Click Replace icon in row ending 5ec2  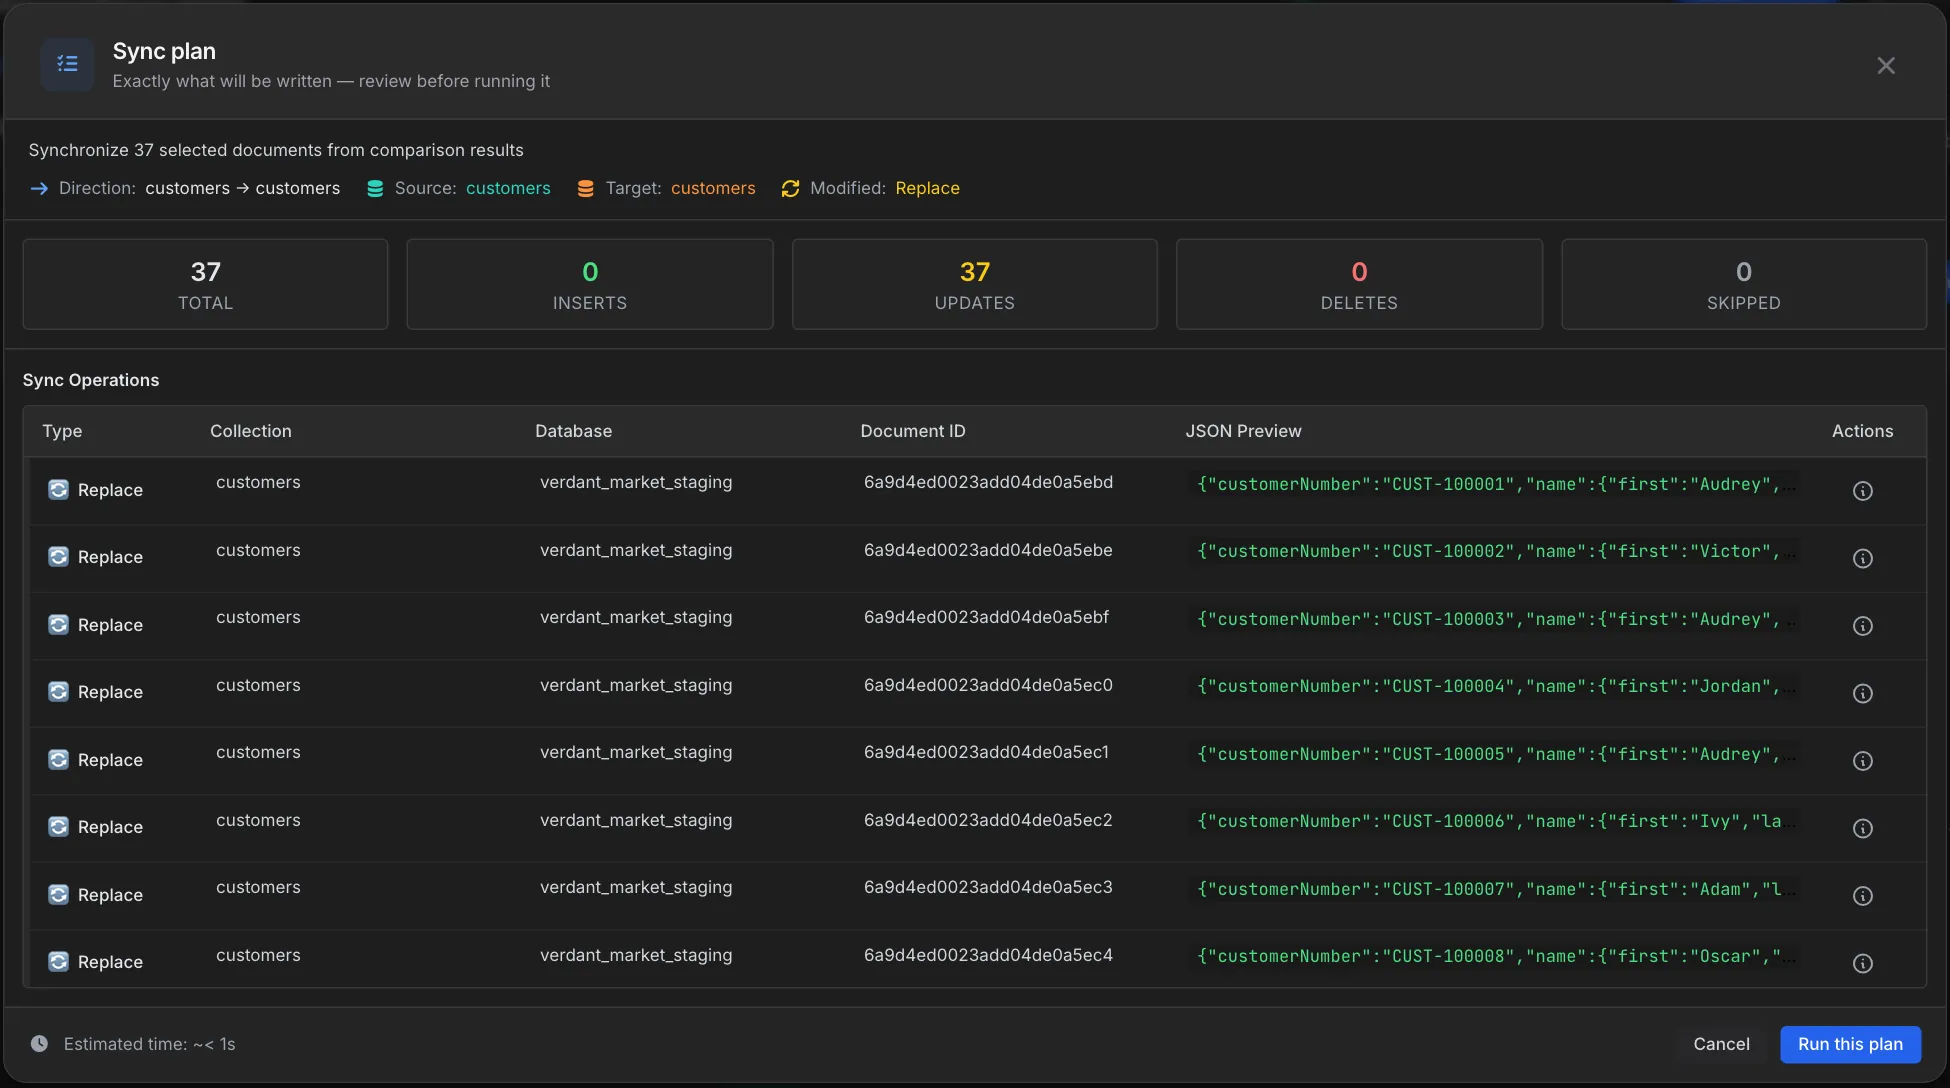tap(59, 826)
